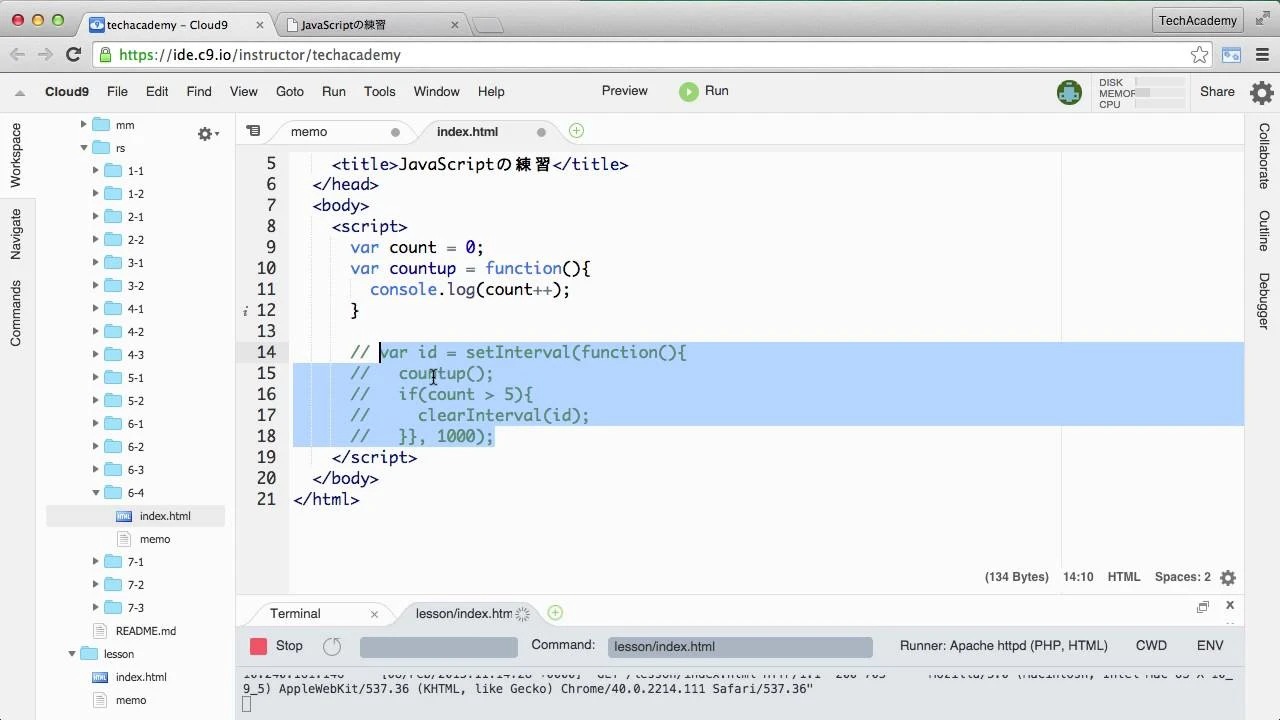Click the Preview button
Viewport: 1280px width, 720px height.
pyautogui.click(x=624, y=91)
